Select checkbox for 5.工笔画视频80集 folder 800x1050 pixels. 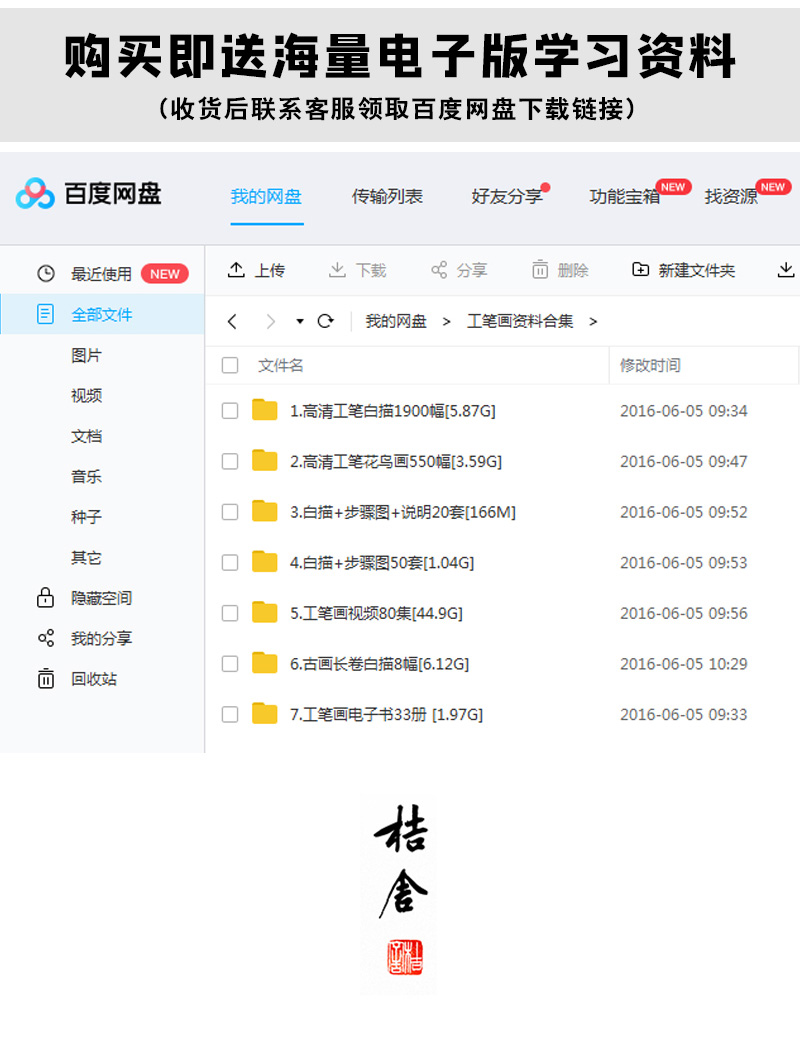(x=230, y=613)
